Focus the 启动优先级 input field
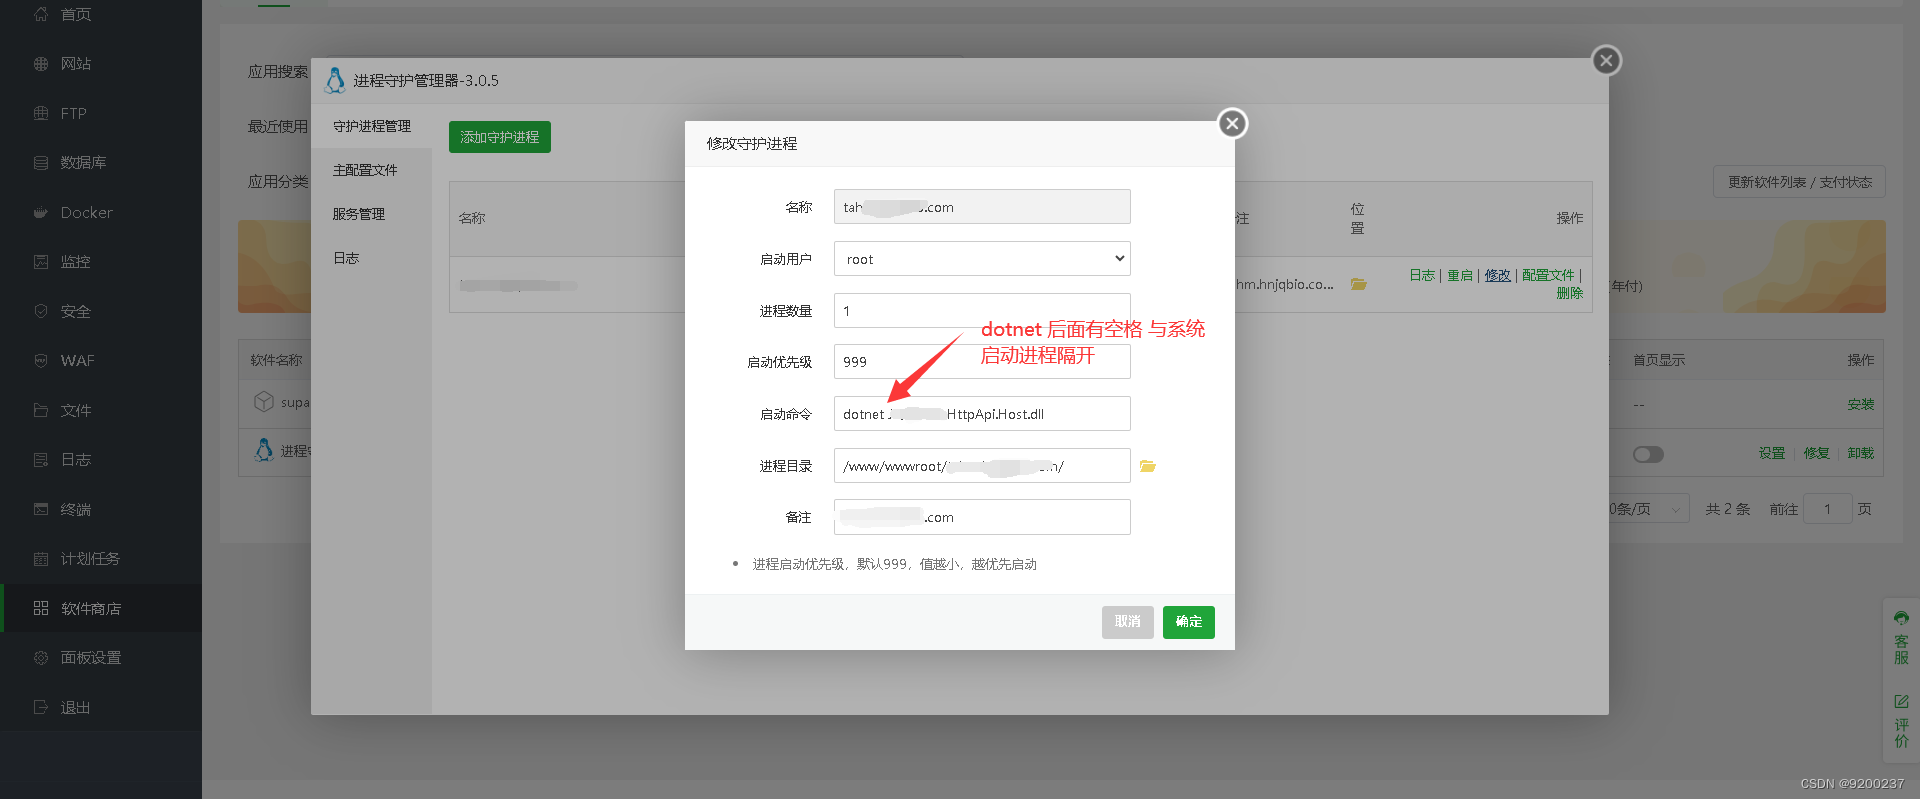The image size is (1920, 799). 982,362
